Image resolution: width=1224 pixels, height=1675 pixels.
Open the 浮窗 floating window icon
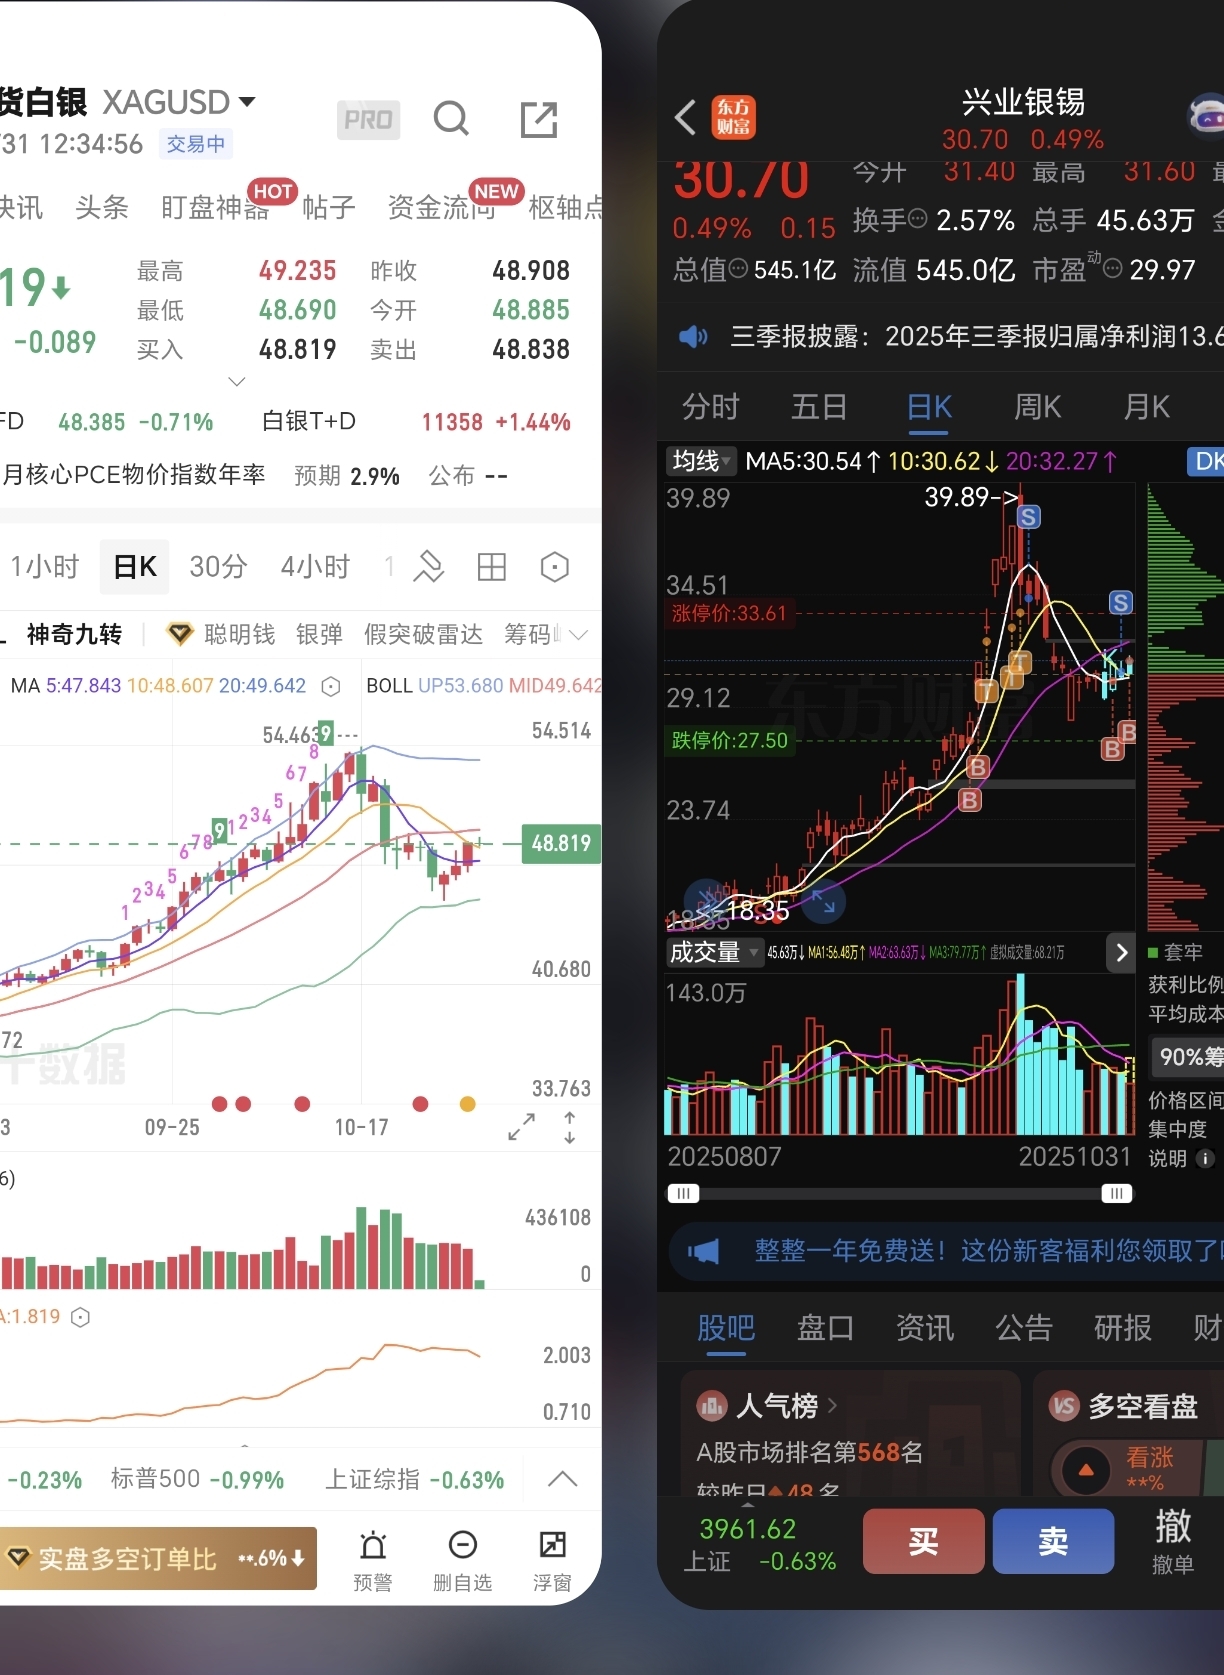click(x=552, y=1560)
